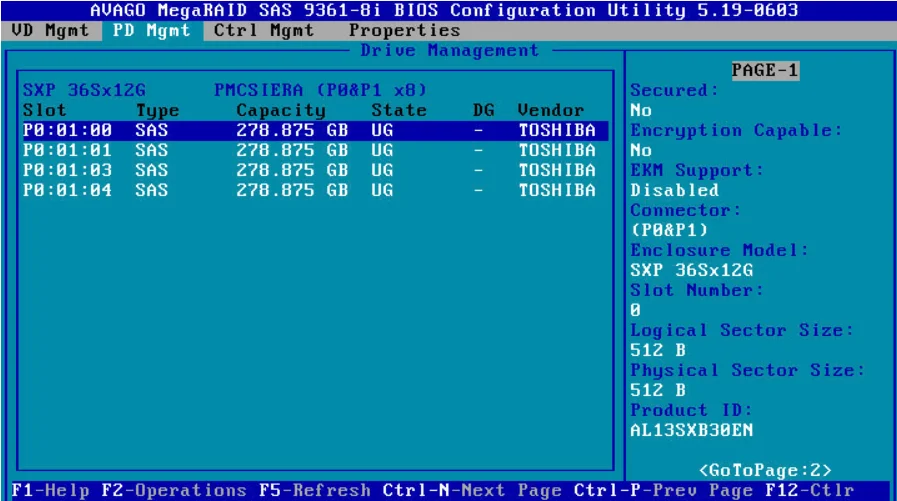Click the 278.875 GB capacity of P0:01:04
The width and height of the screenshot is (897, 501).
[x=292, y=190]
